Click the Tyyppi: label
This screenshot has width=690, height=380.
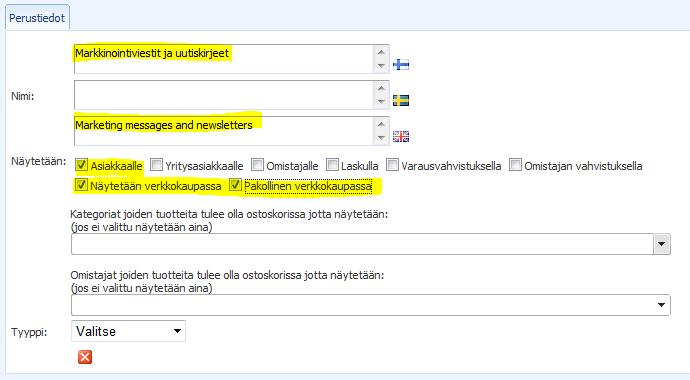pyautogui.click(x=29, y=332)
